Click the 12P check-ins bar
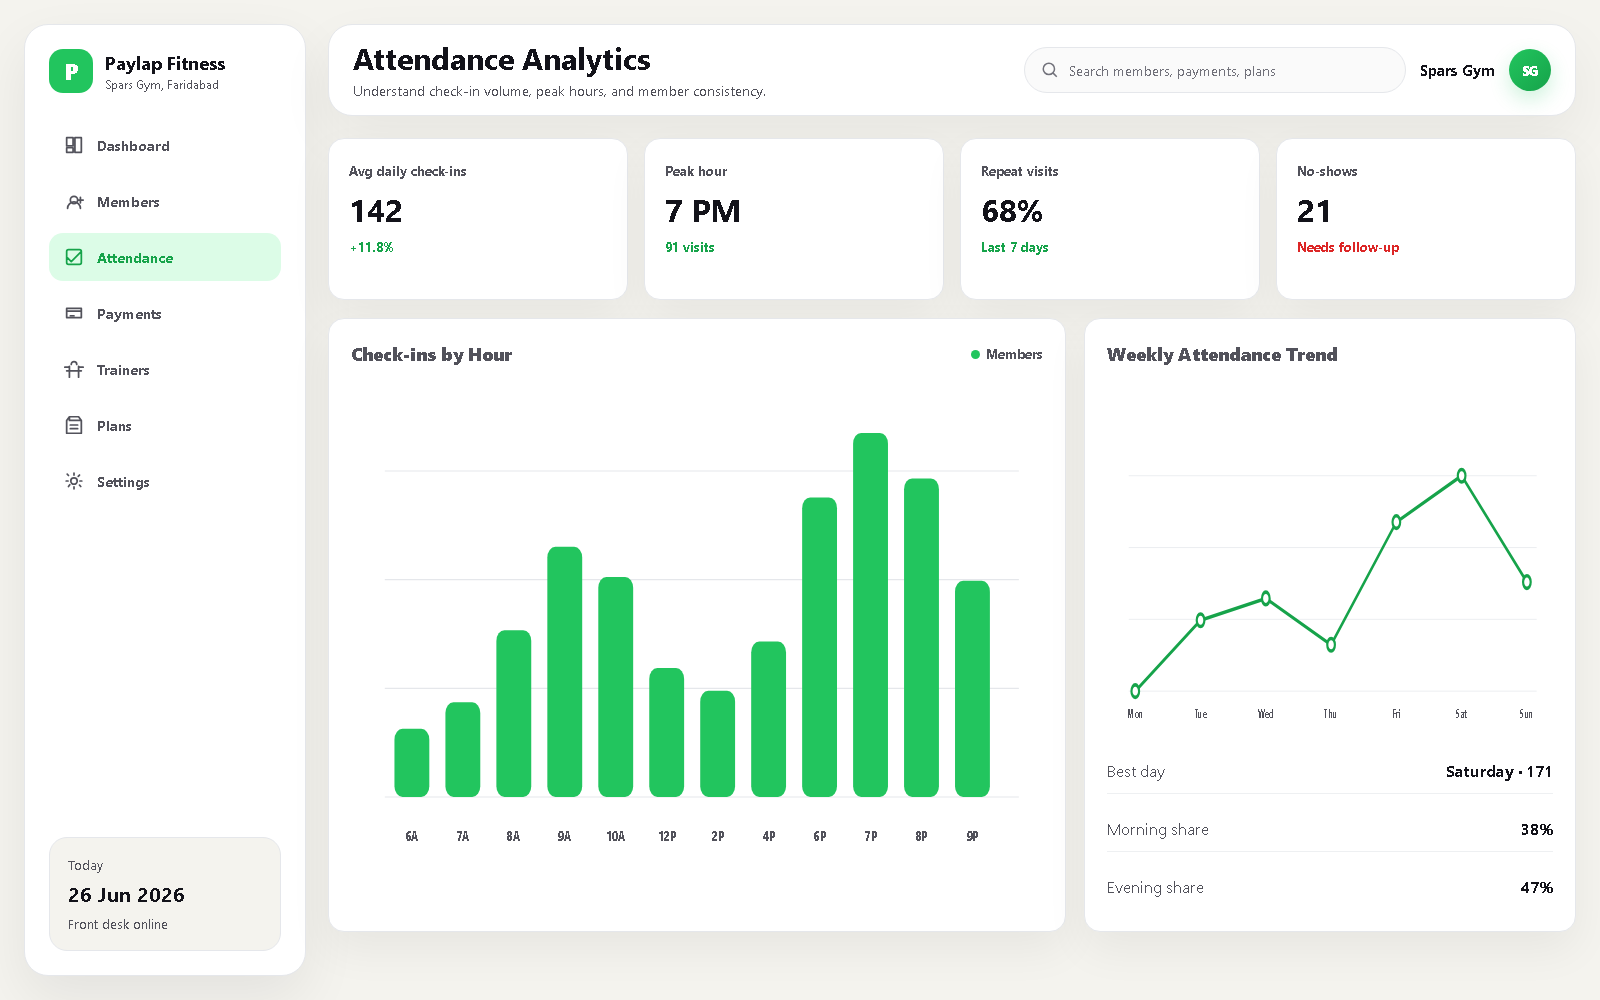This screenshot has height=1000, width=1600. pyautogui.click(x=666, y=732)
